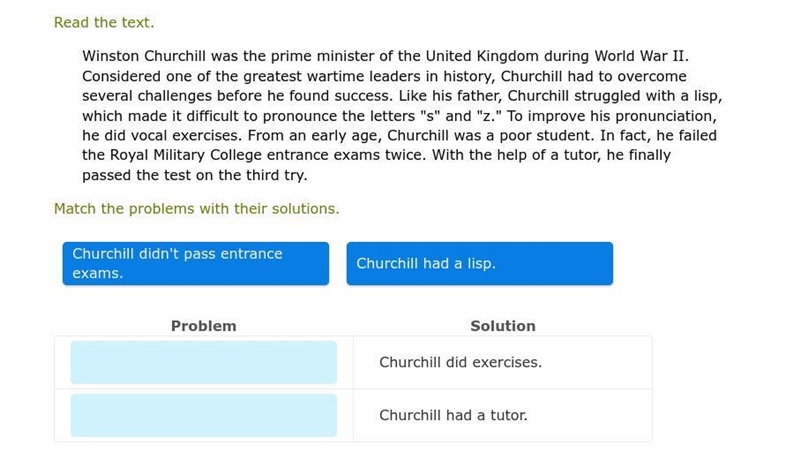800x459 pixels.
Task: Click the empty problem slot beside "Churchill had a tutor"
Action: point(204,415)
